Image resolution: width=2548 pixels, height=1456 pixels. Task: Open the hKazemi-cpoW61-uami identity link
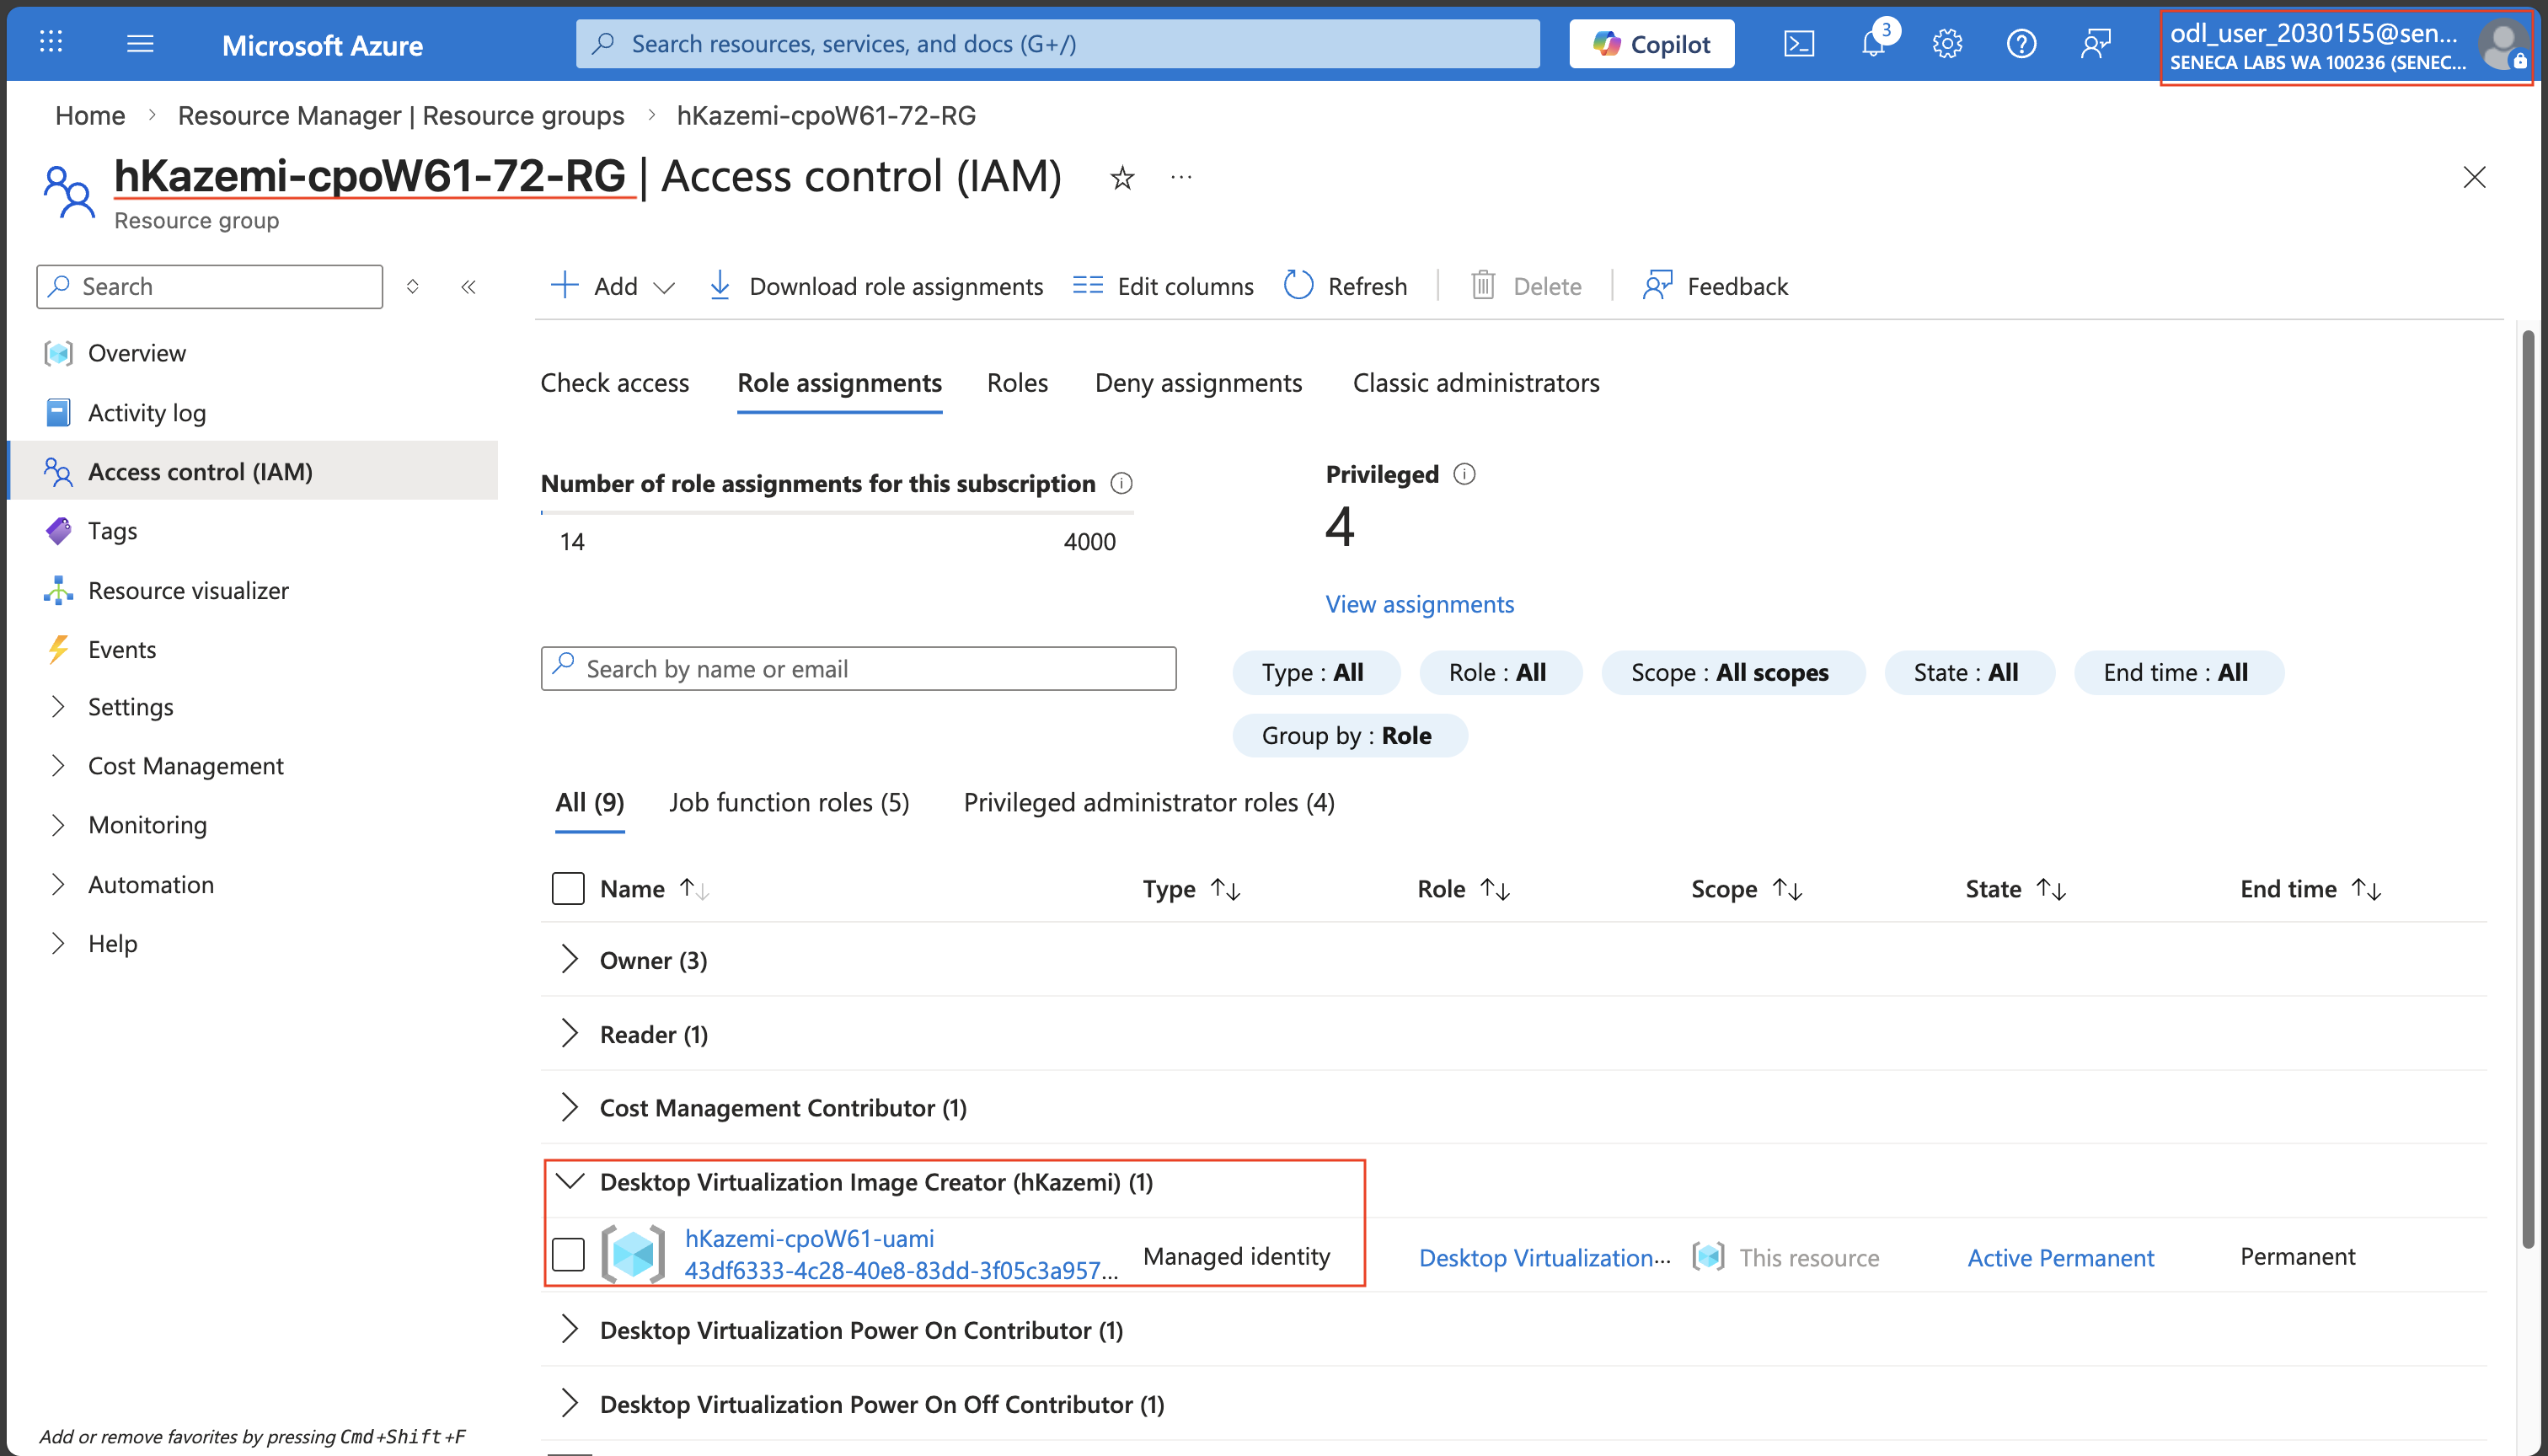pyautogui.click(x=809, y=1239)
